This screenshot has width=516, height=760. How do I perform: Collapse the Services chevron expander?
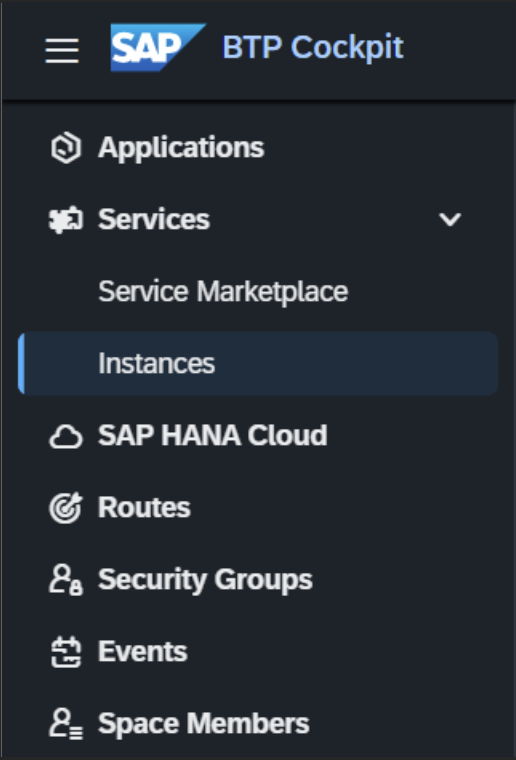click(x=450, y=220)
